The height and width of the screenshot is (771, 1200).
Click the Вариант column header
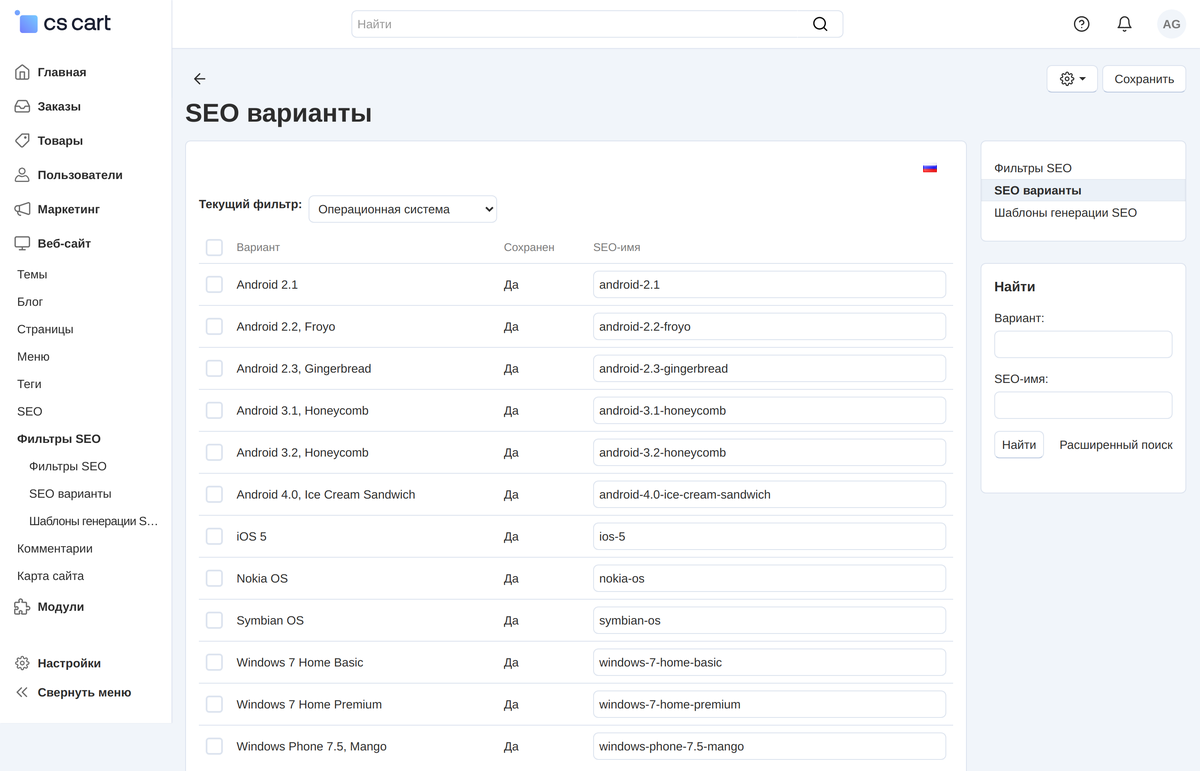coord(258,247)
